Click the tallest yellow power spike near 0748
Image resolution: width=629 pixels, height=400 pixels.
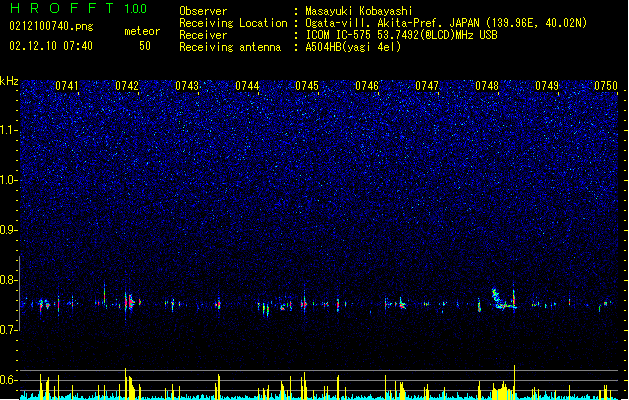[514, 382]
